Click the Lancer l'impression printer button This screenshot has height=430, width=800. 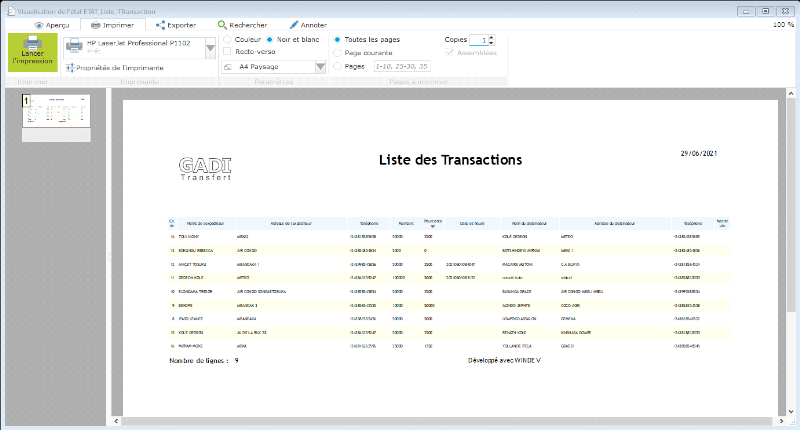32,51
